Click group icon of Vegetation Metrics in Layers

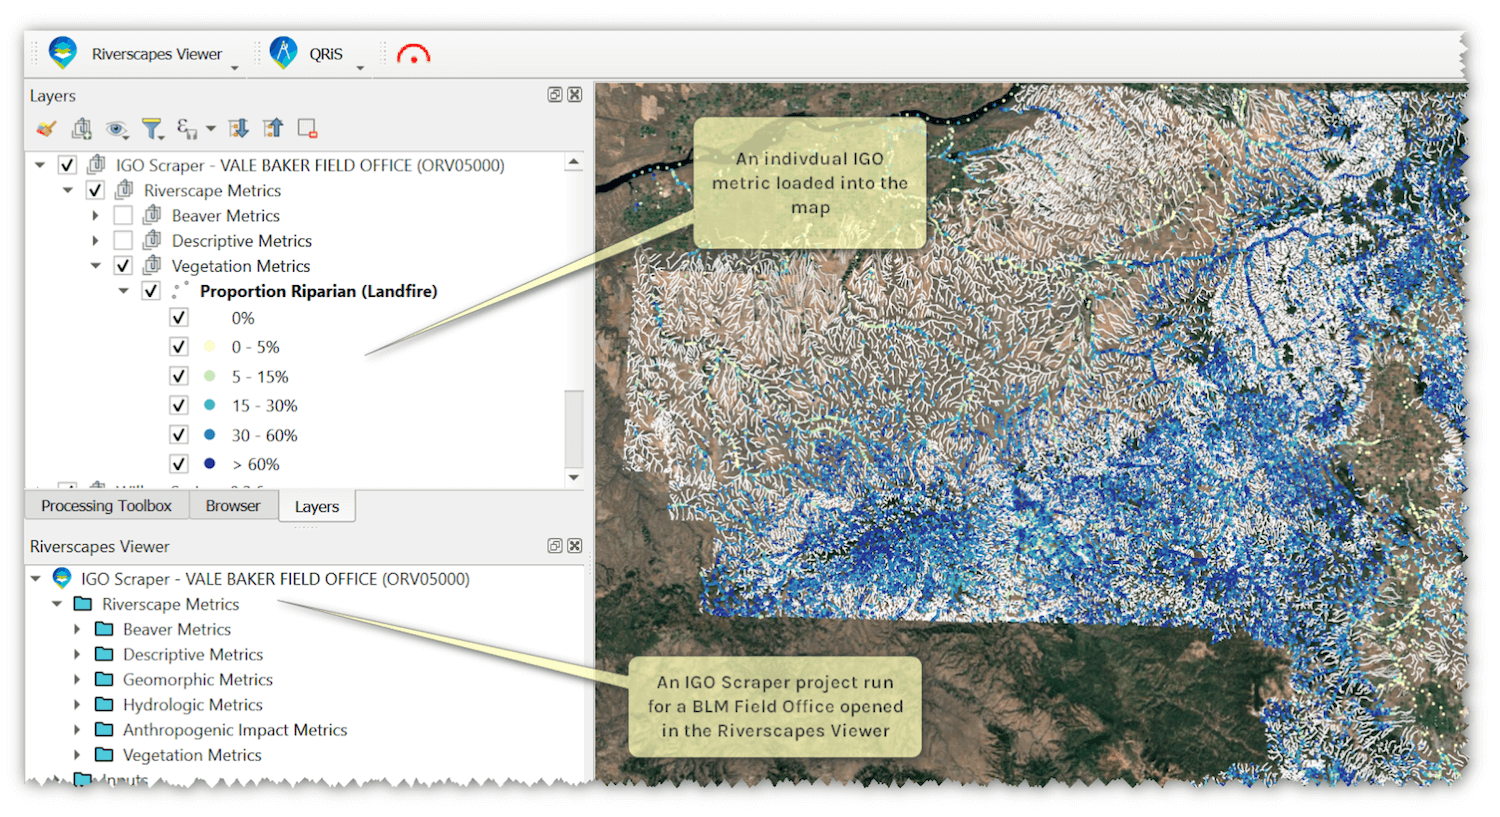(x=153, y=265)
